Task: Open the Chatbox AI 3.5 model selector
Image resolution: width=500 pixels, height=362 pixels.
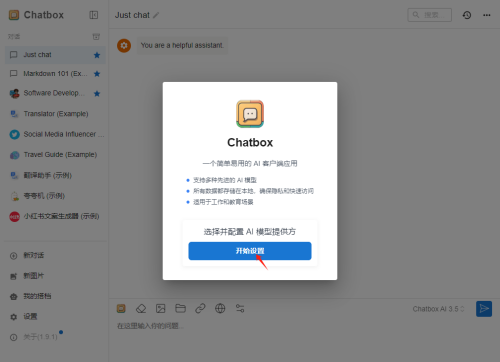Action: pos(438,309)
